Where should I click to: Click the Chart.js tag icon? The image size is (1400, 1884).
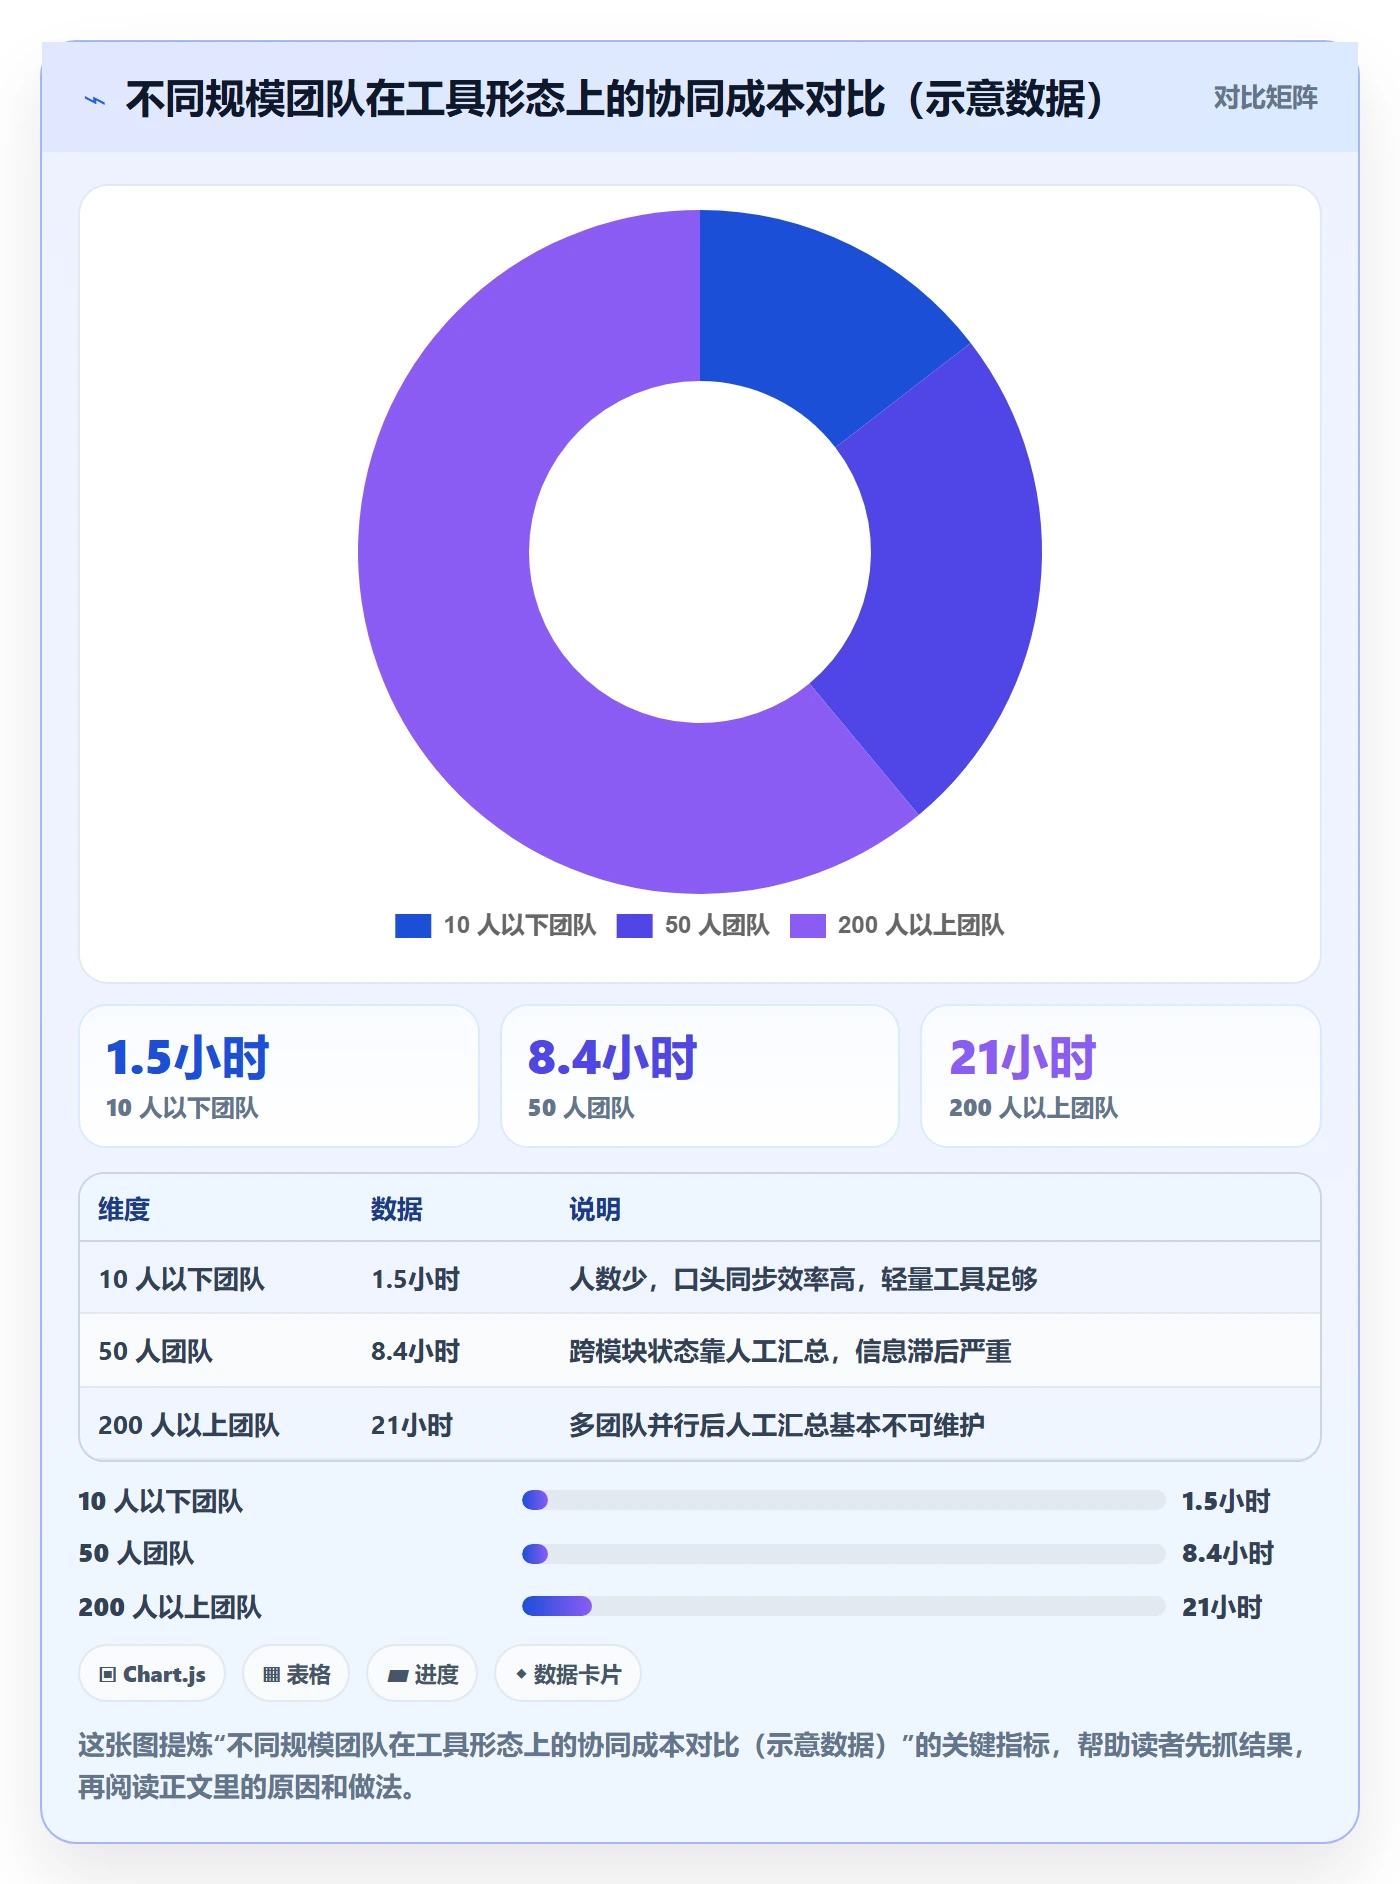tap(108, 1674)
